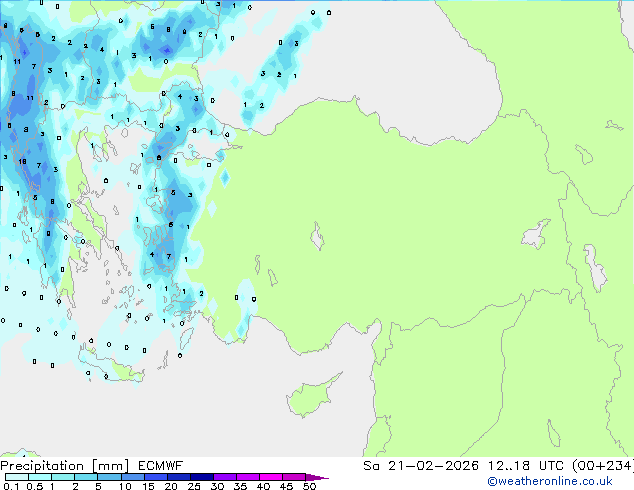Click the '35' legend label
The height and width of the screenshot is (490, 634).
pyautogui.click(x=240, y=486)
